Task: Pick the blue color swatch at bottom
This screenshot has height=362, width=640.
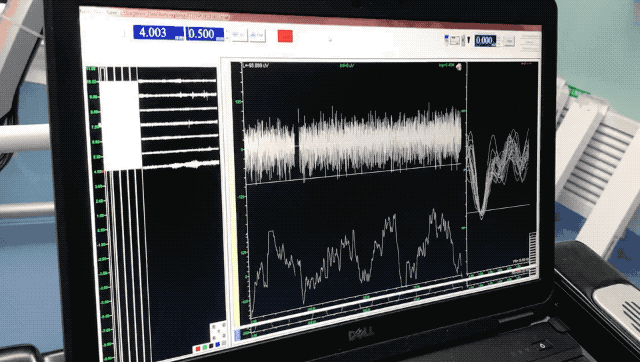Action: [x=218, y=344]
